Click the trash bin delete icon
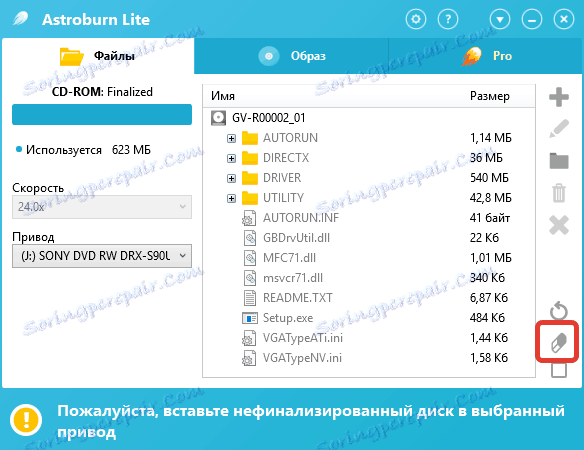The width and height of the screenshot is (584, 450). pyautogui.click(x=559, y=193)
